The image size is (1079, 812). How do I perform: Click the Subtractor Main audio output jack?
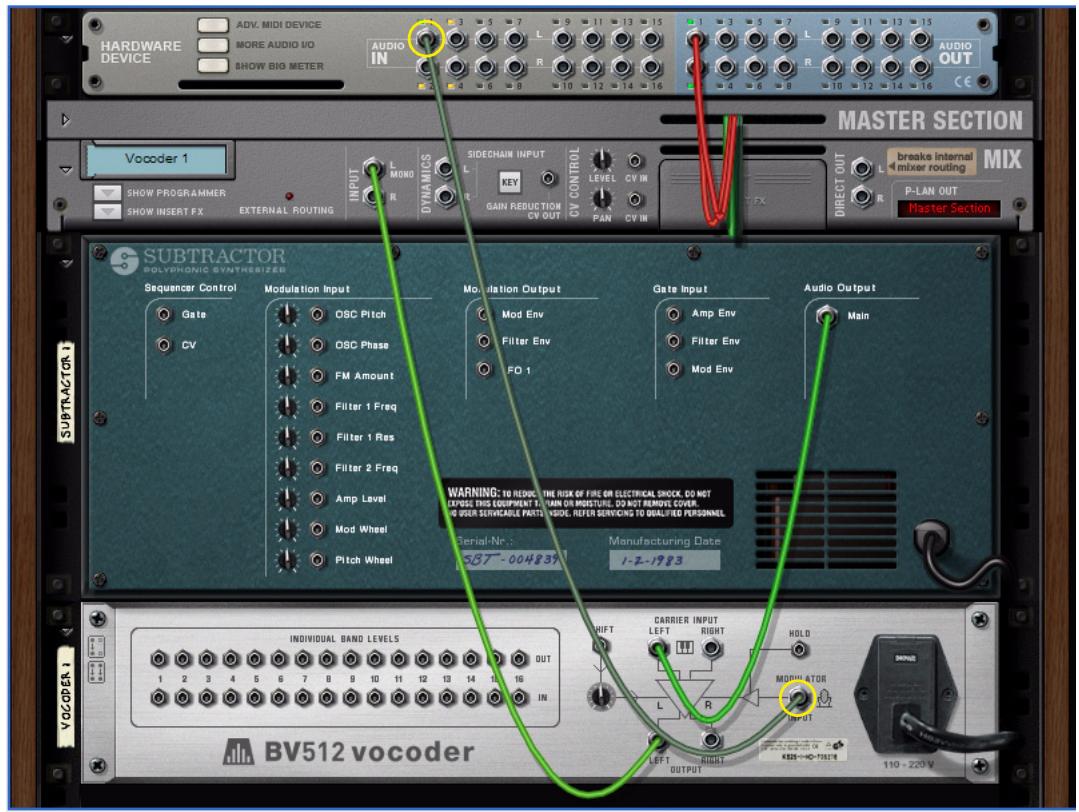click(827, 316)
